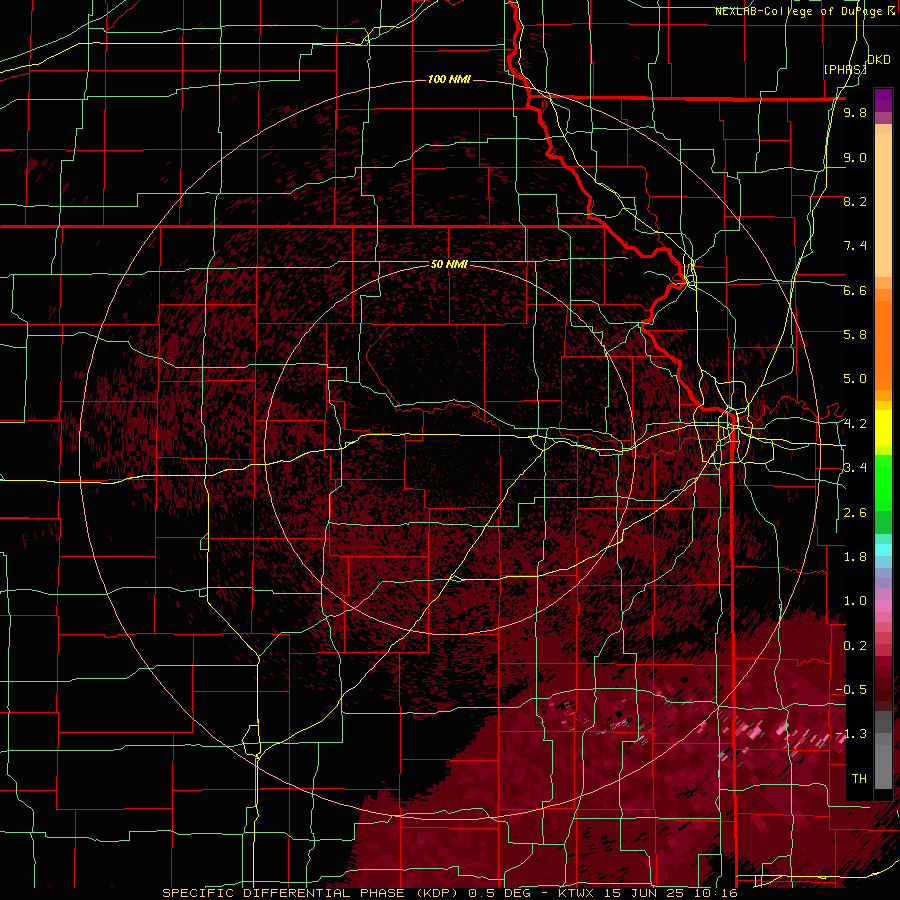
Task: Select the NEXLAB-College of DuPage header text
Action: pos(801,11)
